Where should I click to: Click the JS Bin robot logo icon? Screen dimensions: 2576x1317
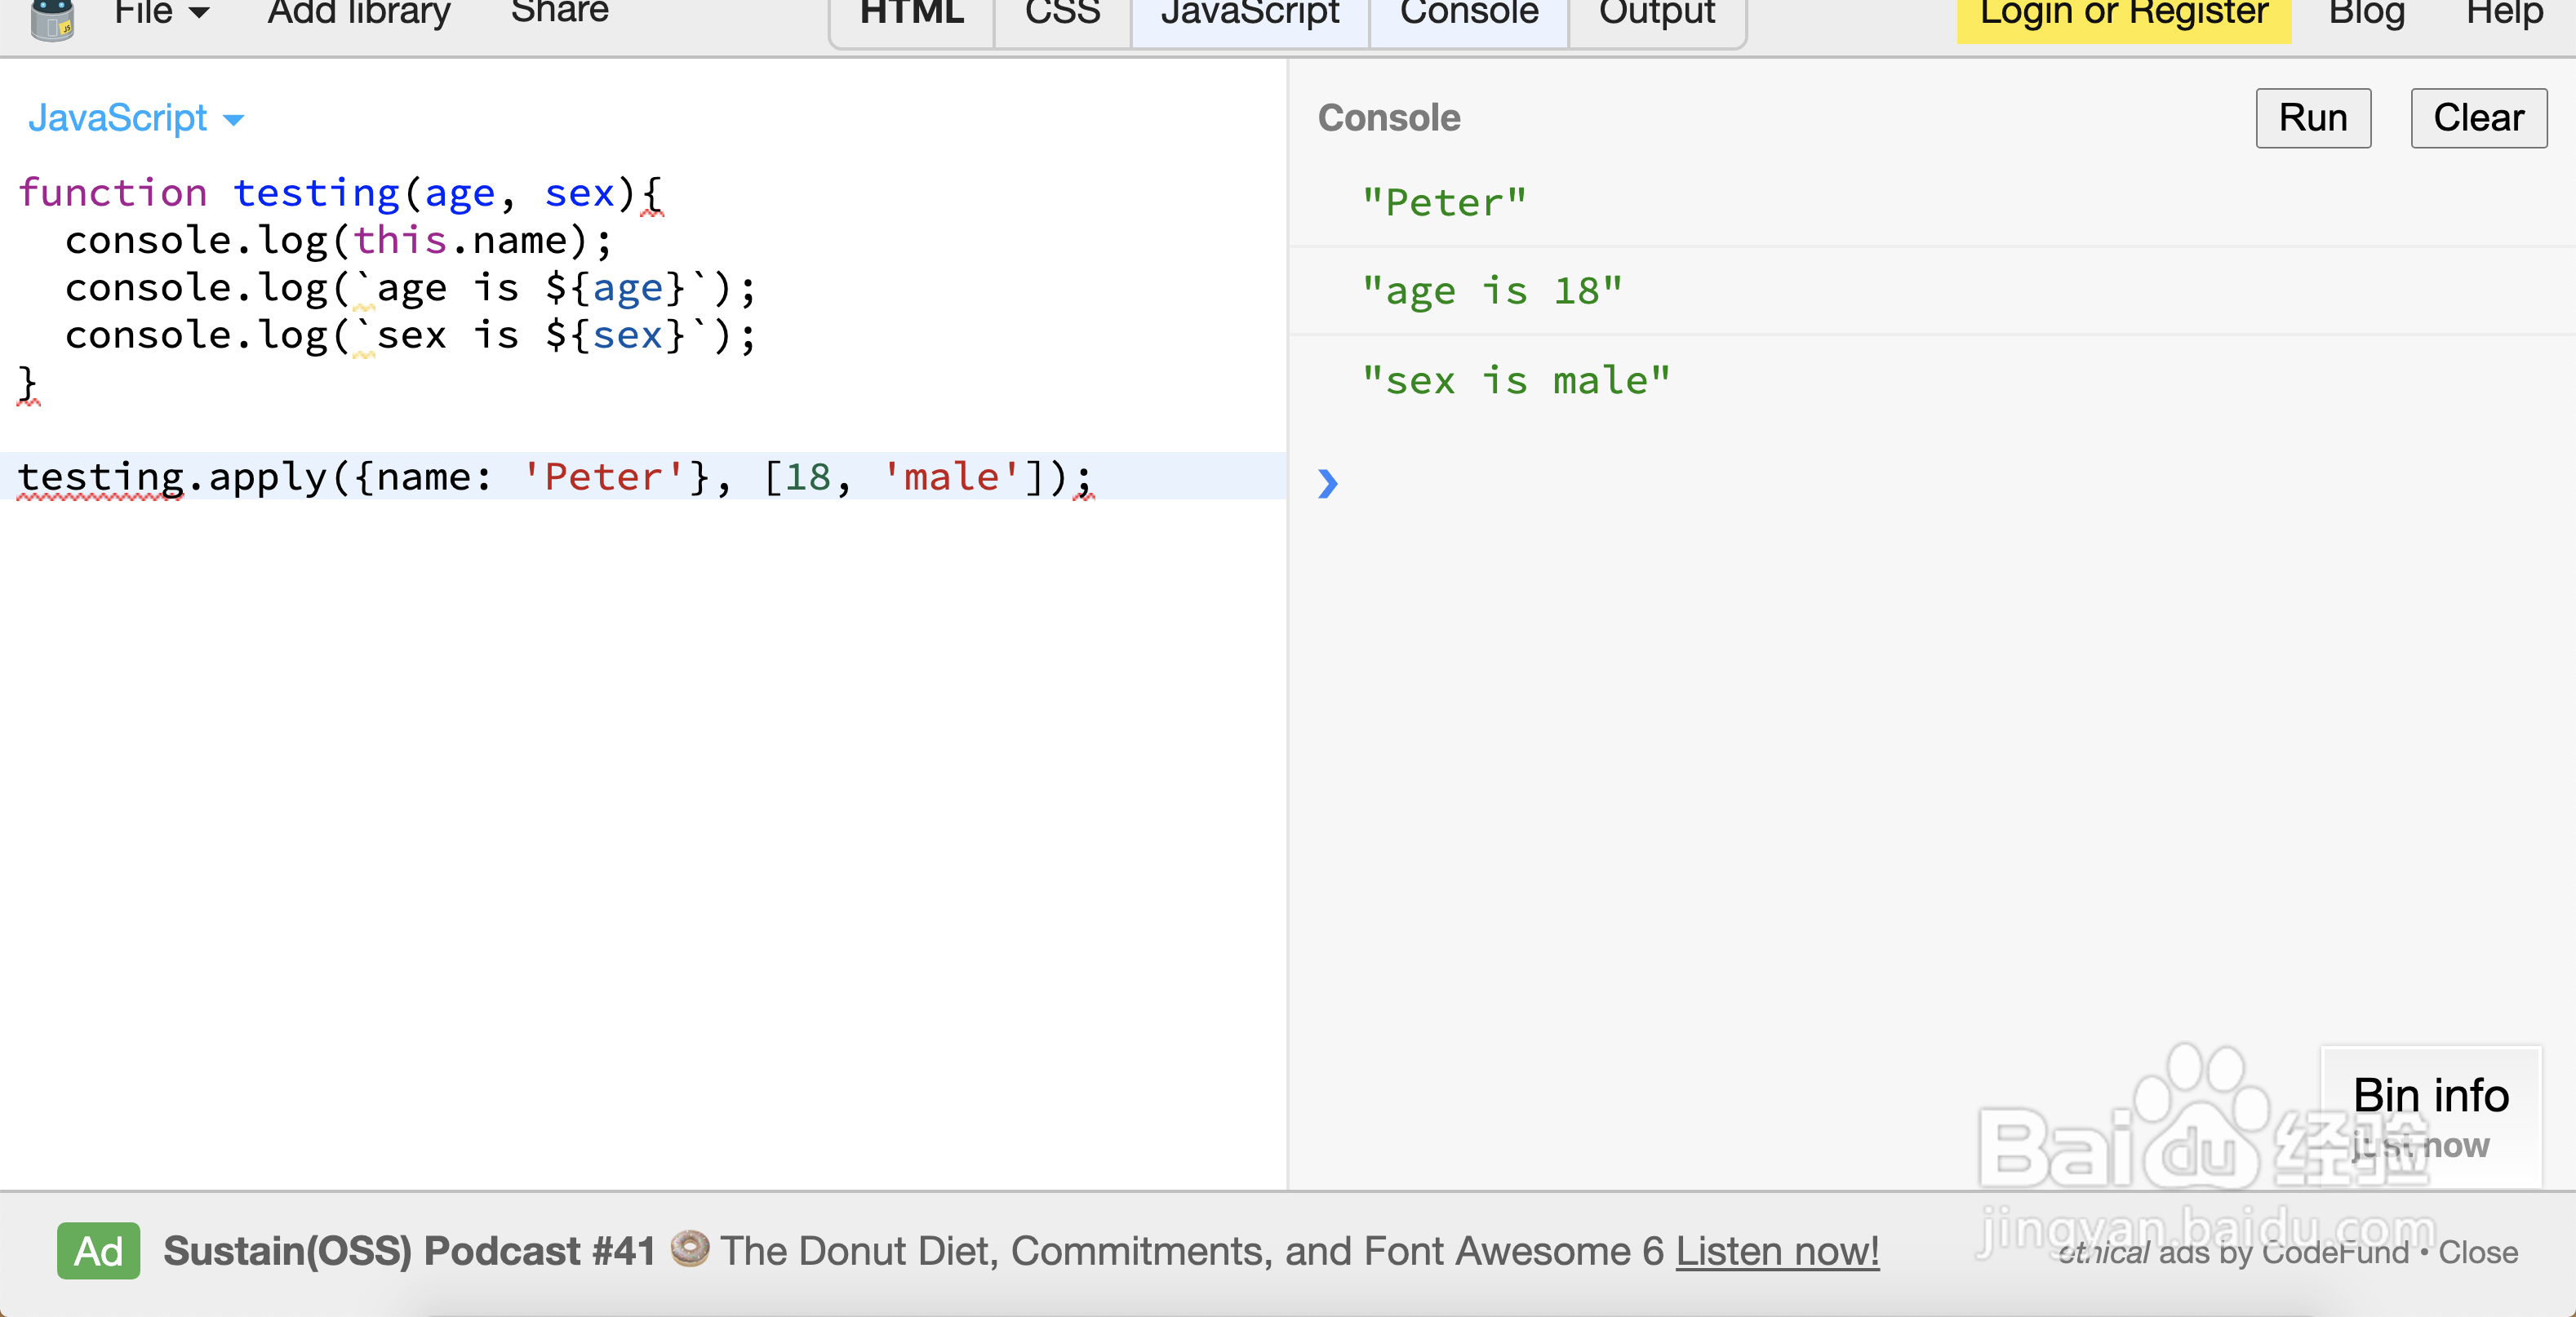52,18
